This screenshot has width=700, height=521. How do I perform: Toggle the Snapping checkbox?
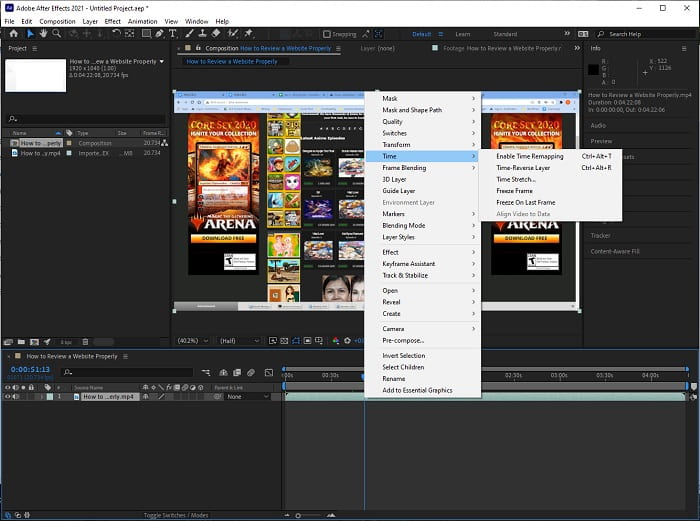point(327,34)
